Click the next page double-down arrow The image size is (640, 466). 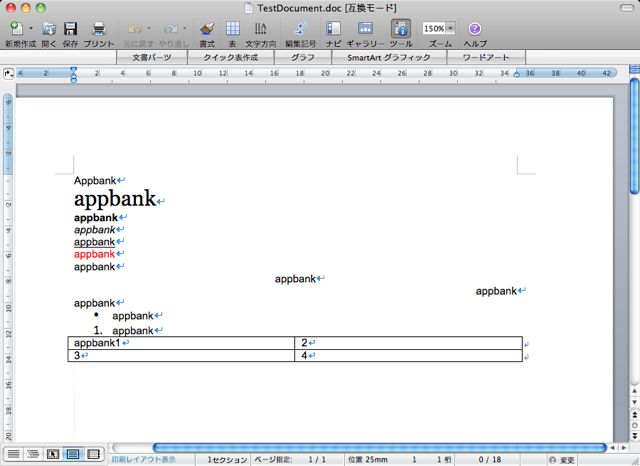pos(634,435)
